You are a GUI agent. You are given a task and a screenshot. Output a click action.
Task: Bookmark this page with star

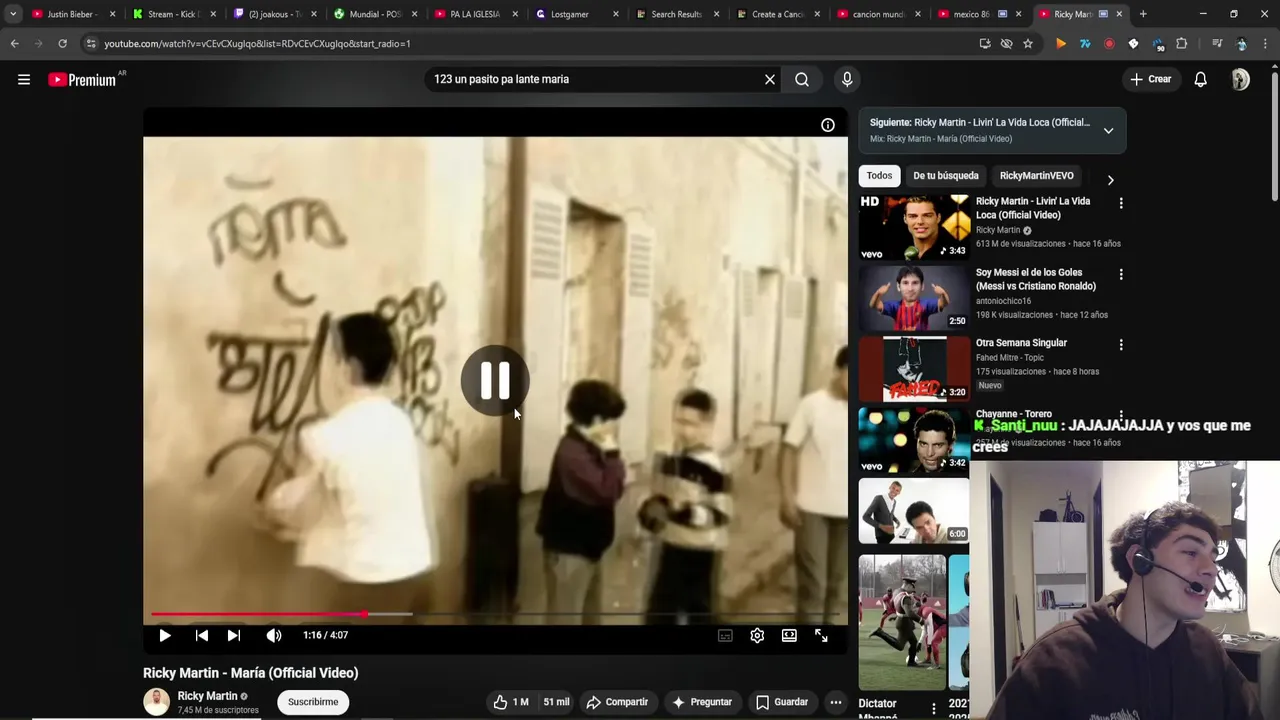coord(1028,44)
